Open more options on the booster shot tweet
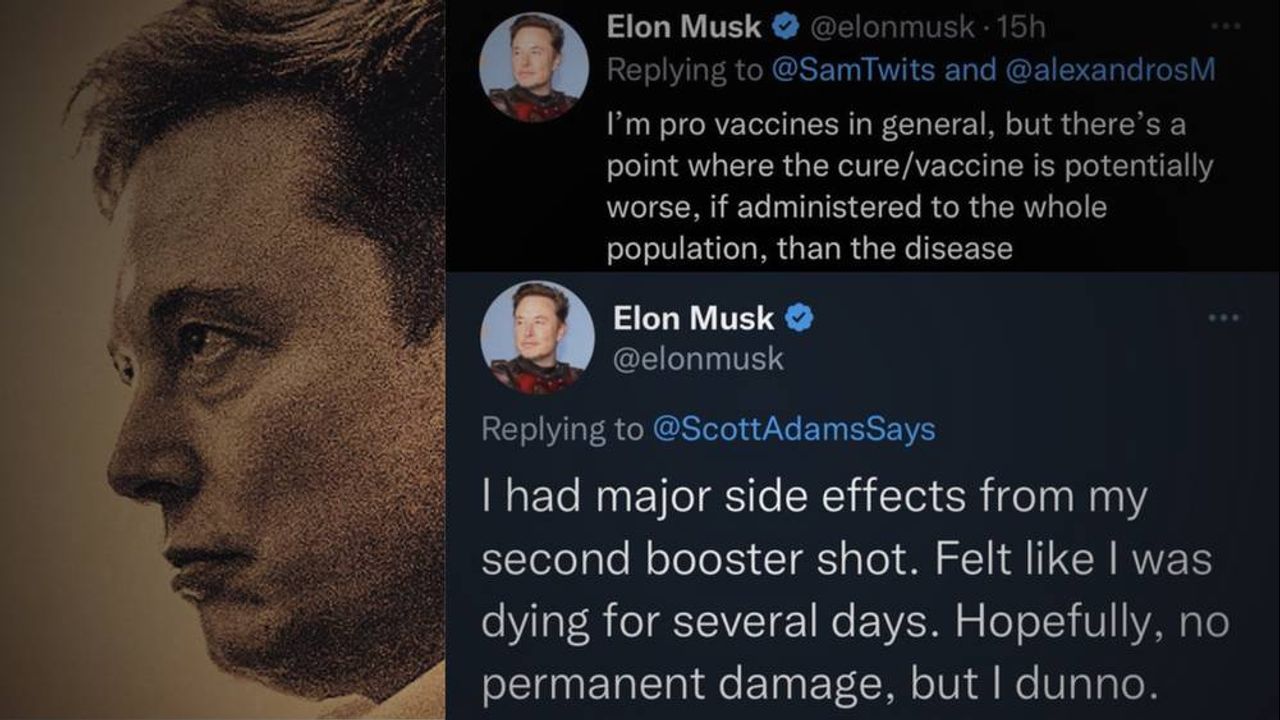This screenshot has width=1280, height=720. [1223, 318]
